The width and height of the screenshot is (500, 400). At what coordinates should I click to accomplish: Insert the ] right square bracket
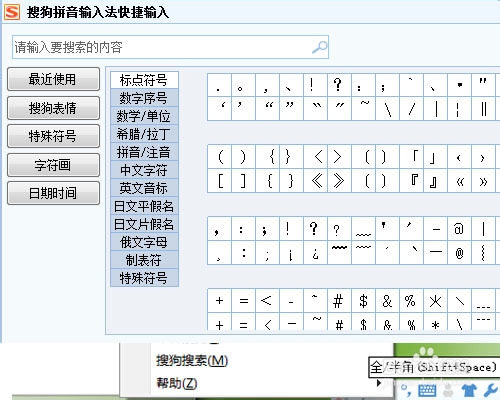(x=243, y=181)
